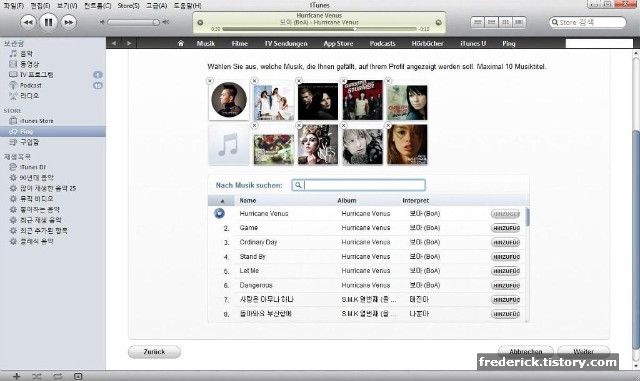Click the Hinzufügen button for Let Me
Image resolution: width=640 pixels, height=381 pixels.
pyautogui.click(x=506, y=271)
